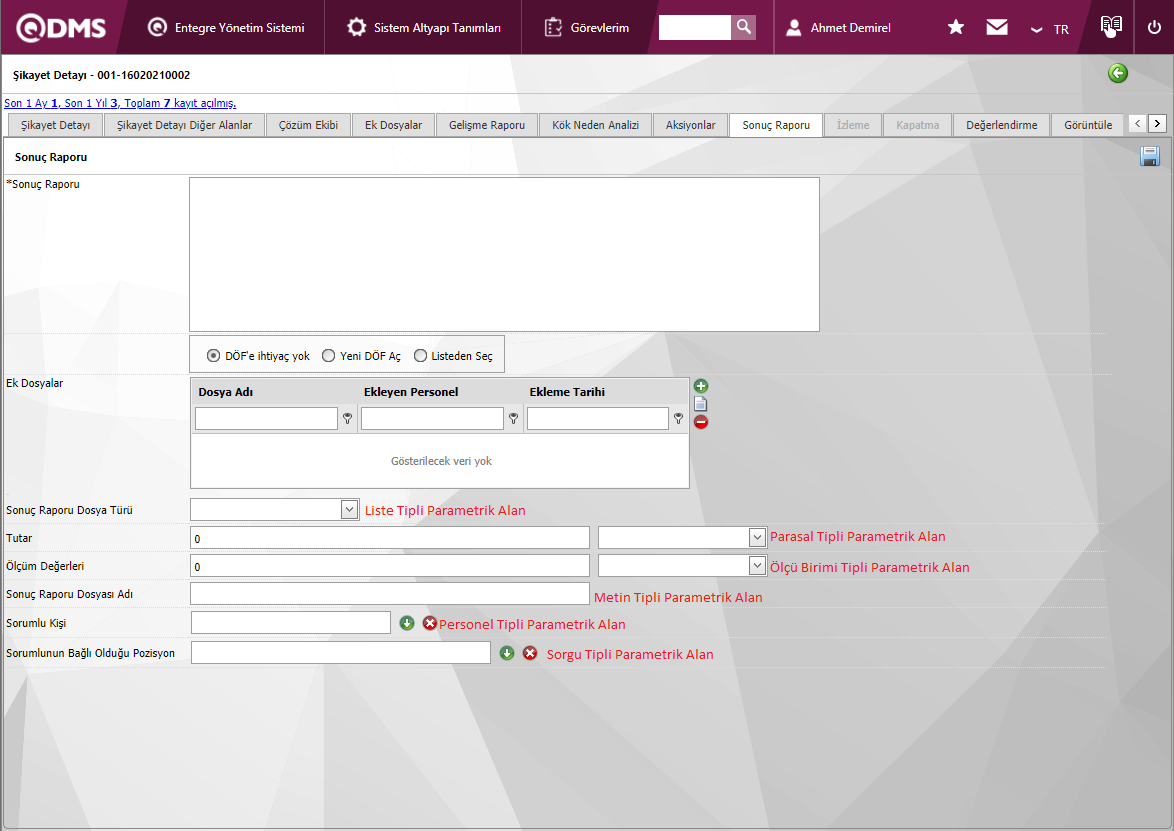
Task: Switch to Değerlendirme tab
Action: (1001, 125)
